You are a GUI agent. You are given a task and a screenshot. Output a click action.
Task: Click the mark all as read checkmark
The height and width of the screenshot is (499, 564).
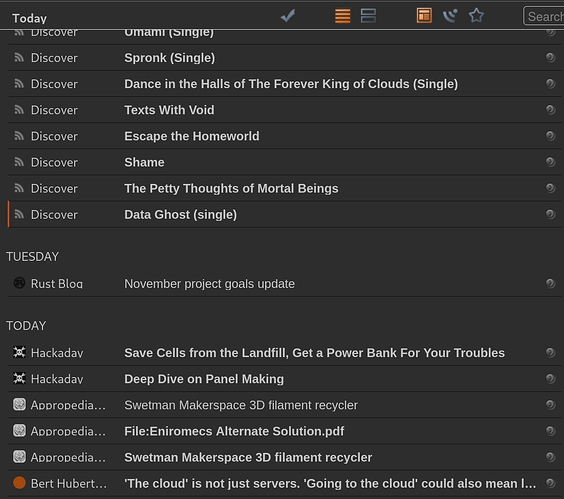[x=288, y=16]
